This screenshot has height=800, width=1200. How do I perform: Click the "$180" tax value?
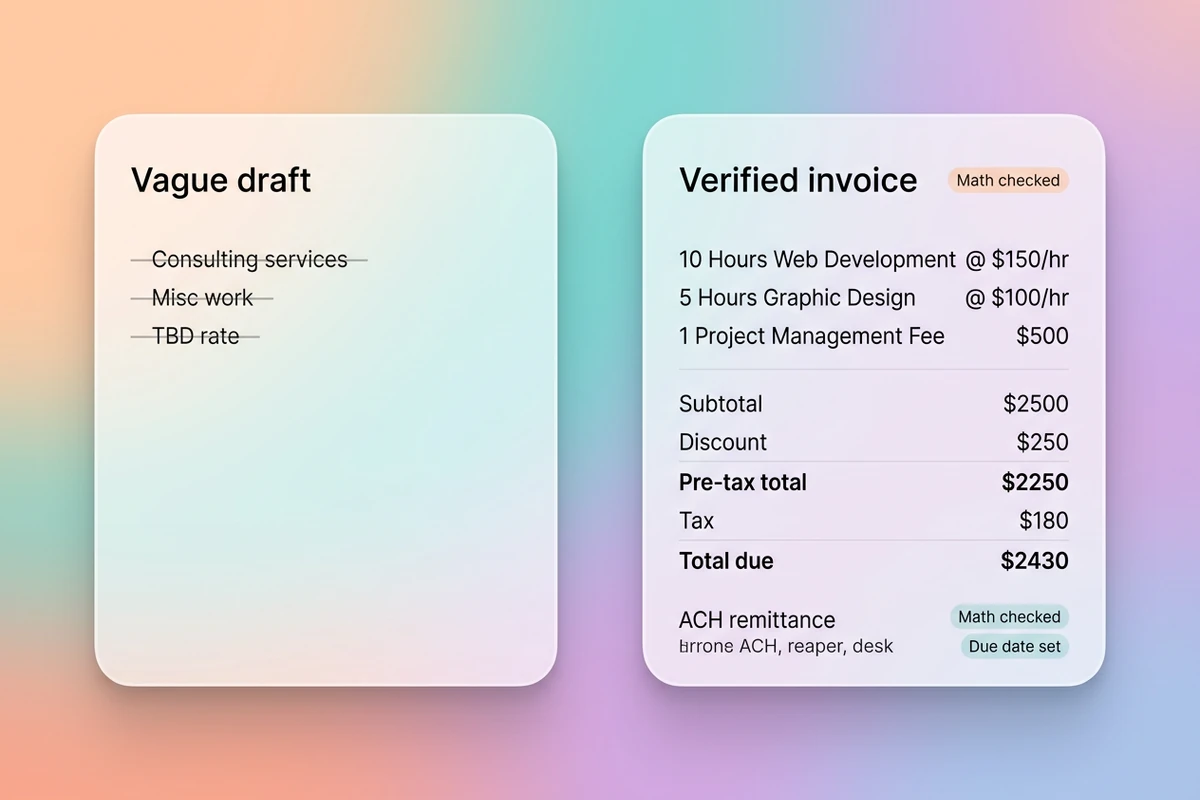tap(1044, 520)
